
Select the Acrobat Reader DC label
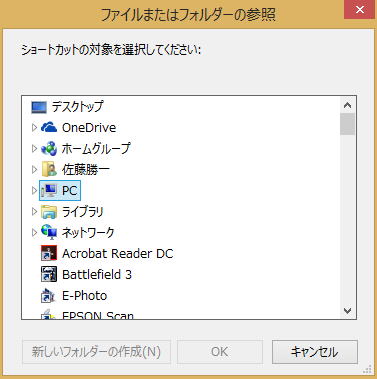(118, 254)
